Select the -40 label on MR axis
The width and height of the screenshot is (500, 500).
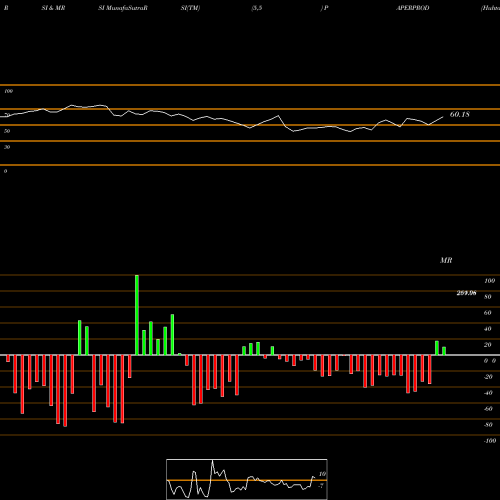click(488, 393)
